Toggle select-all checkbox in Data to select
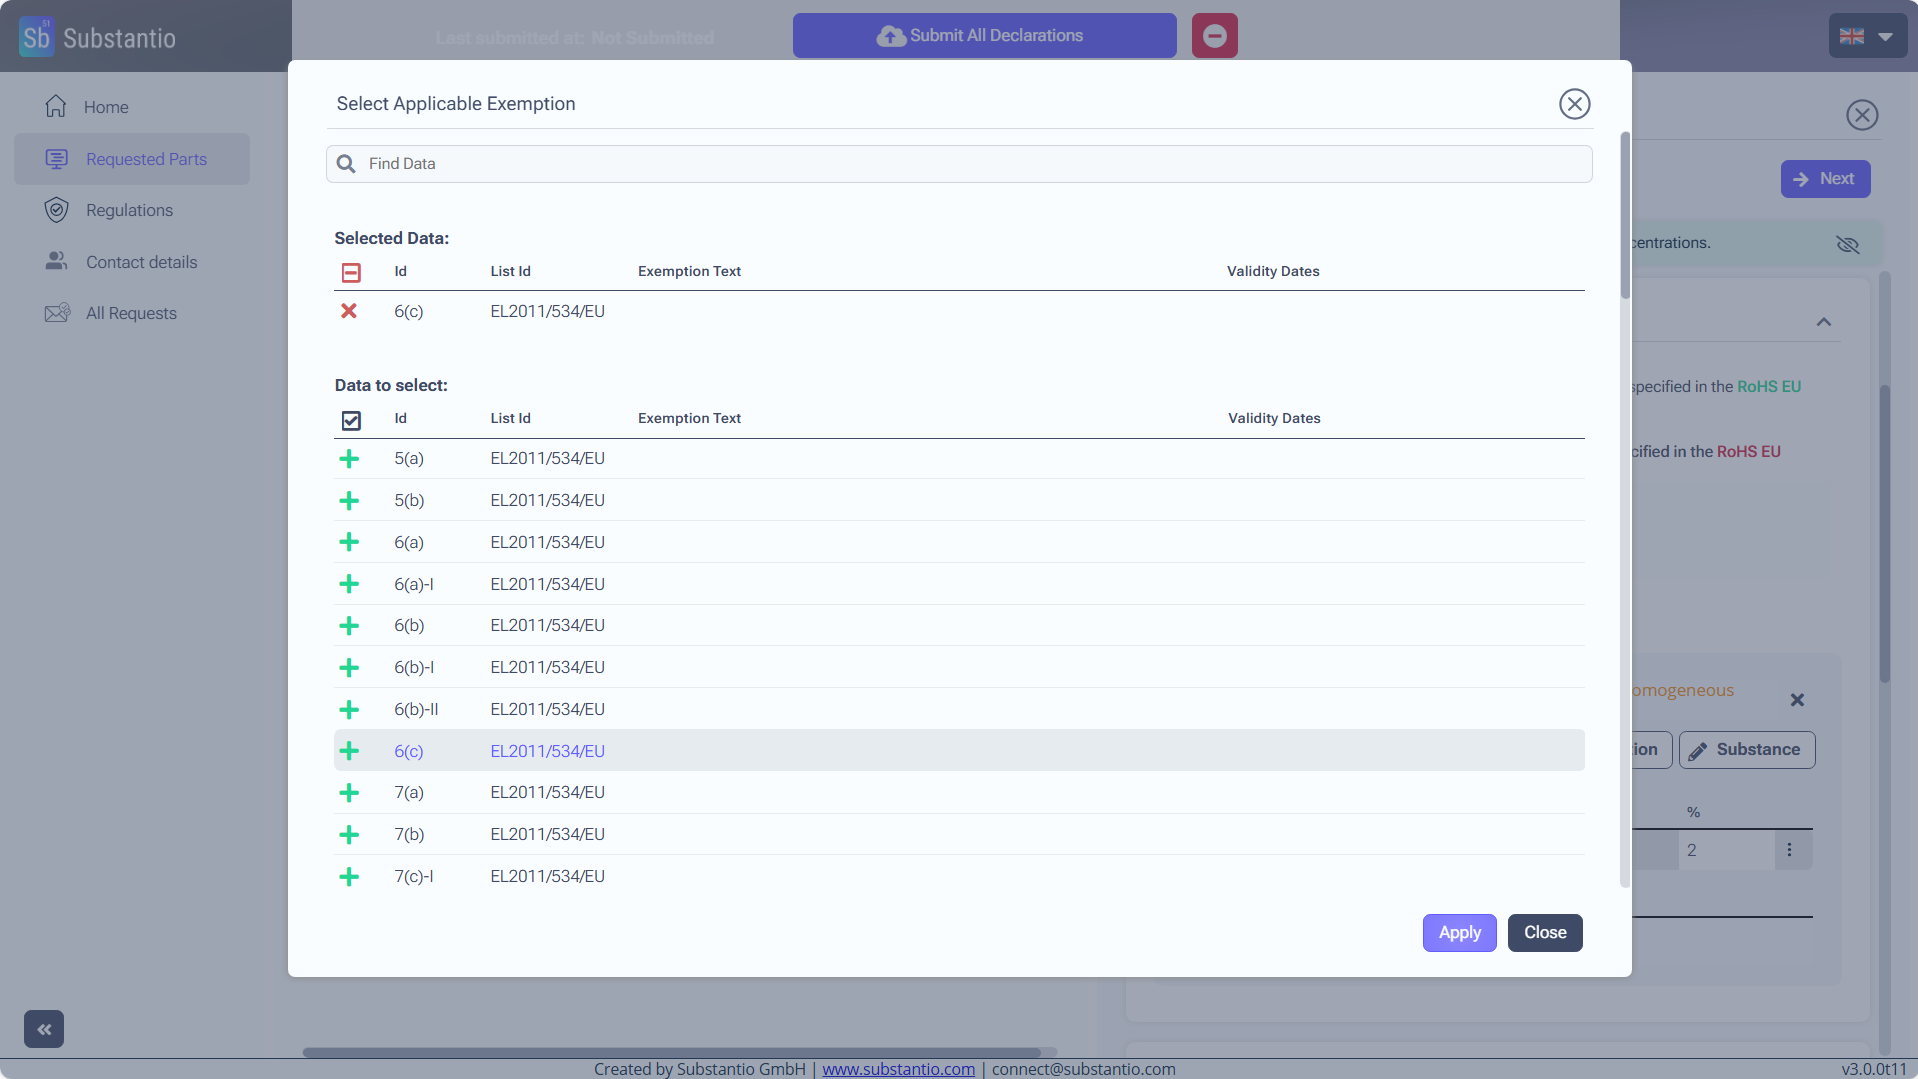The width and height of the screenshot is (1918, 1079). (x=351, y=420)
